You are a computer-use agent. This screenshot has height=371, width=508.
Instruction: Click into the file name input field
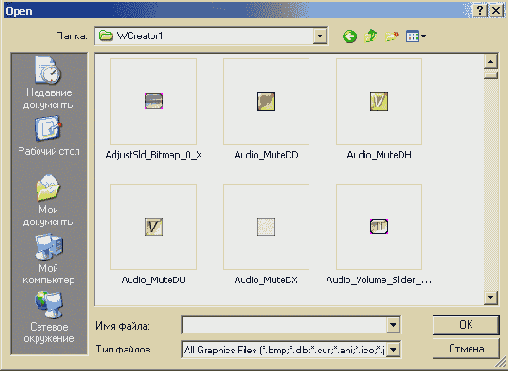click(x=284, y=325)
